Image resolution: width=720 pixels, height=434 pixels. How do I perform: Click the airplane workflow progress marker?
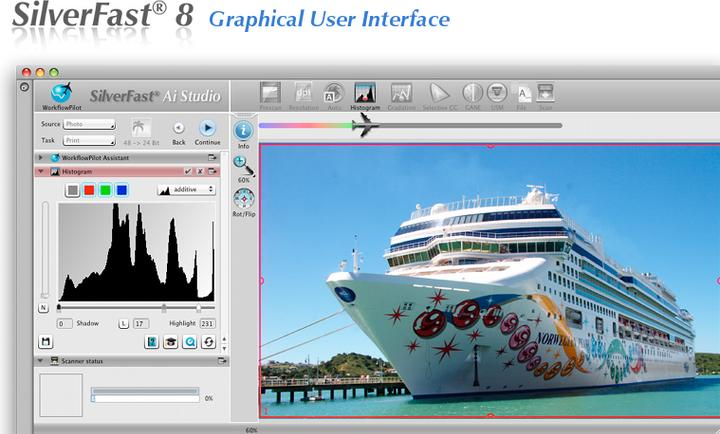366,125
